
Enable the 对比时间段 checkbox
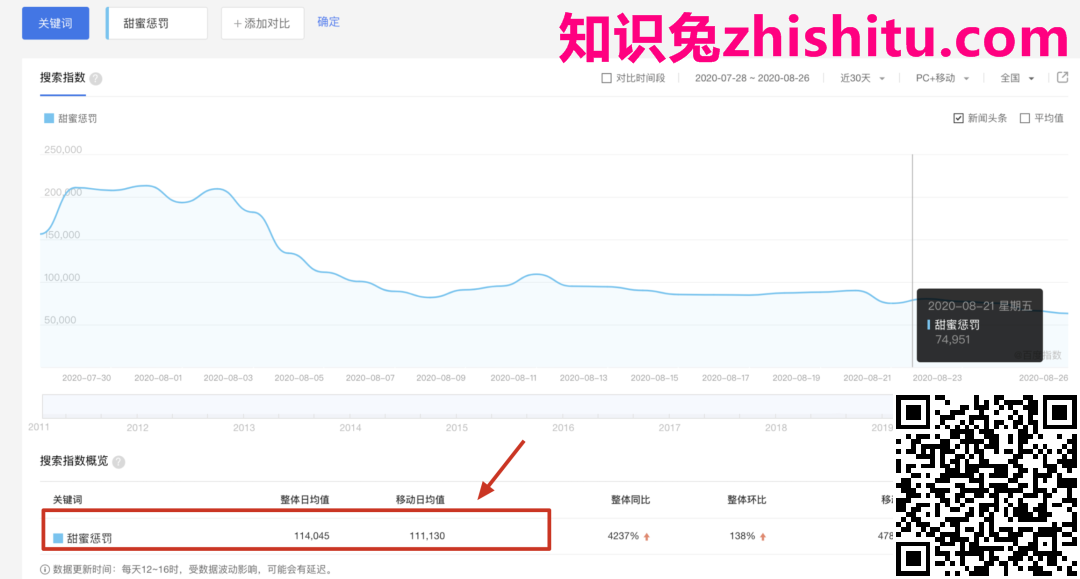coord(606,78)
